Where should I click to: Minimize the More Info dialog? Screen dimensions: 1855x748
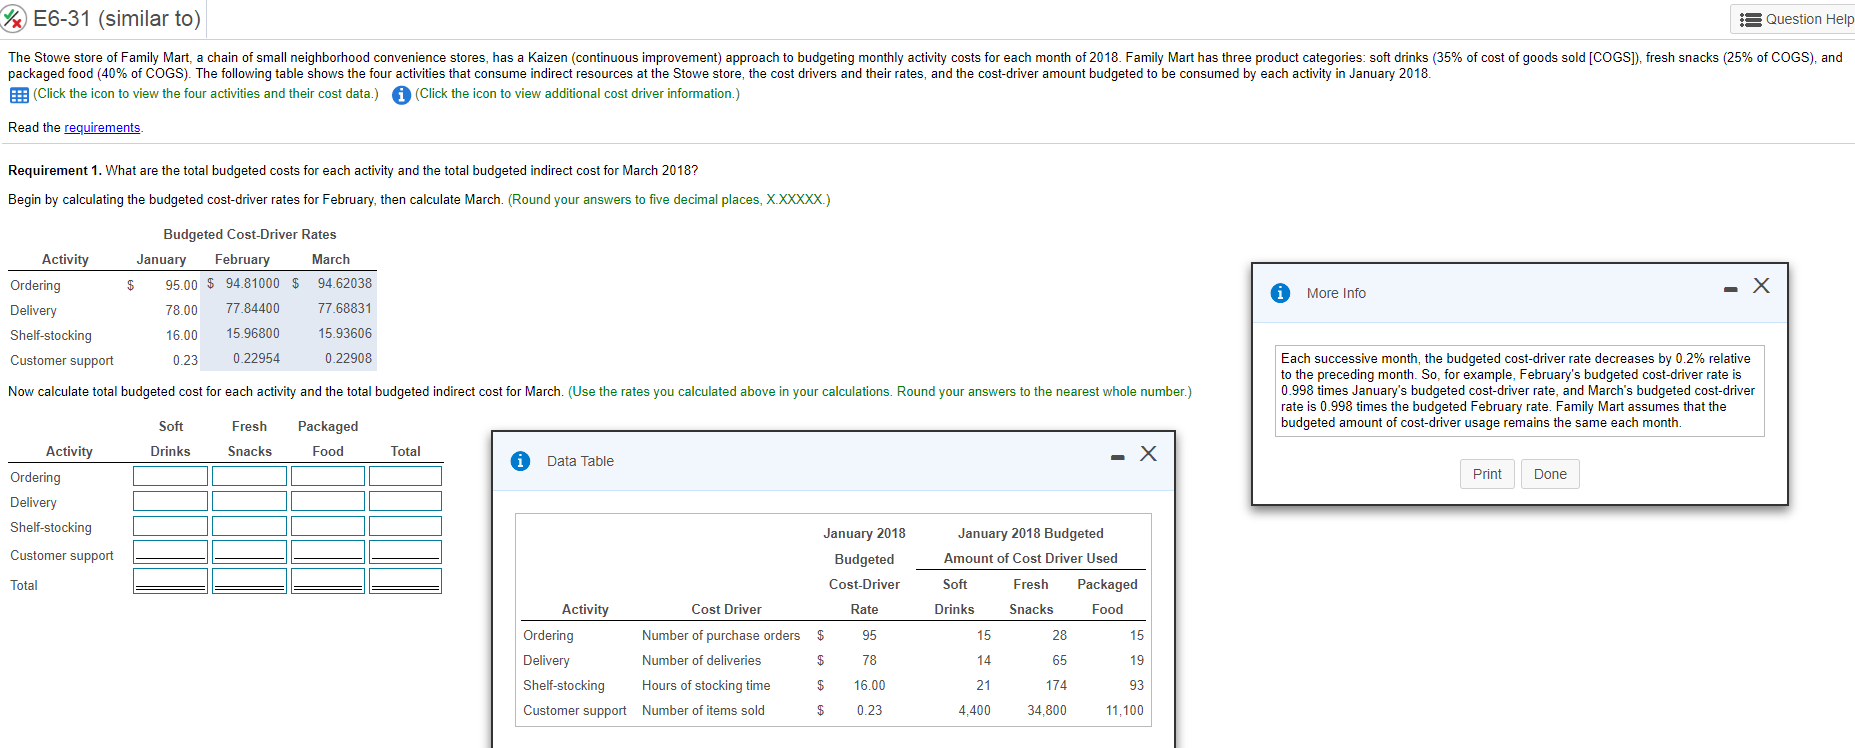coord(1730,290)
